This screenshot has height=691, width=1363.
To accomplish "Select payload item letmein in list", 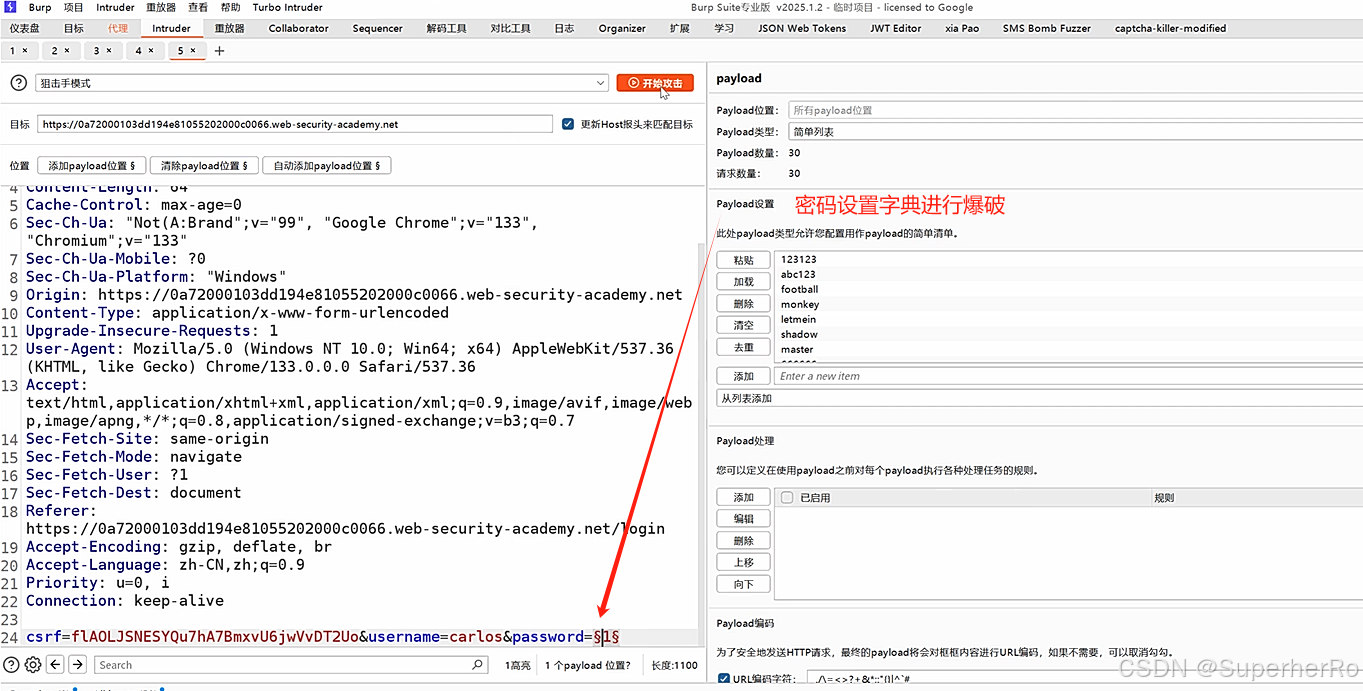I will [1069, 319].
